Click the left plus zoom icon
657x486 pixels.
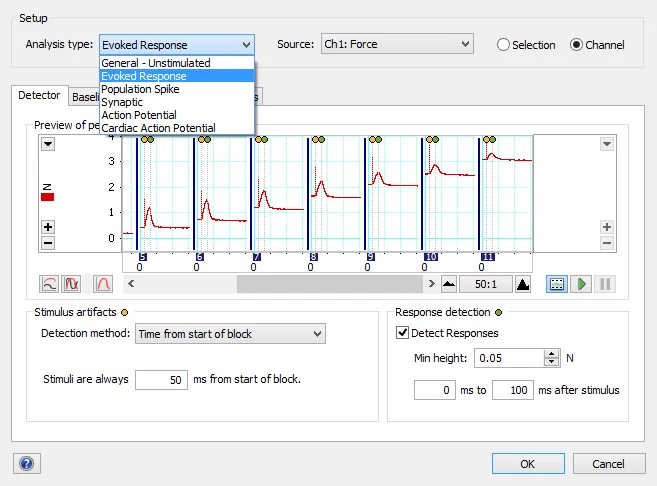pos(48,227)
